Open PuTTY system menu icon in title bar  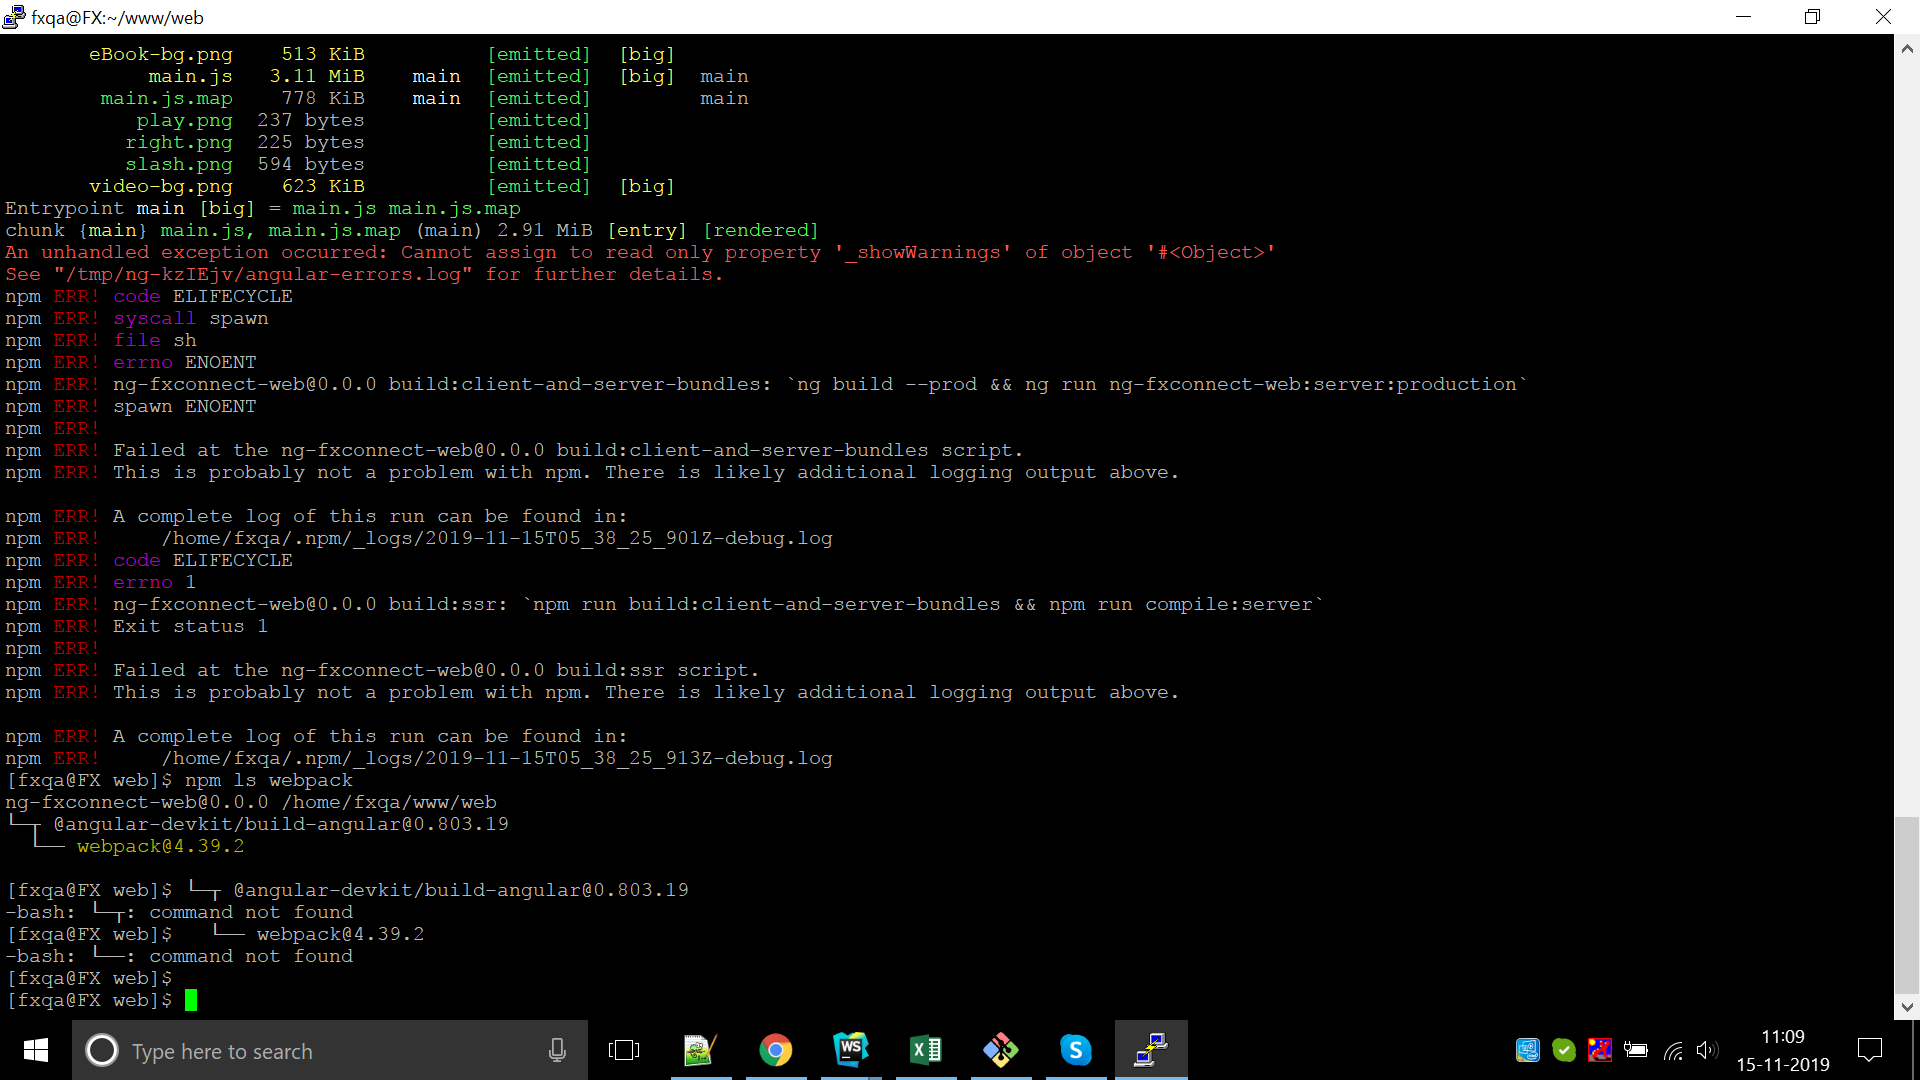tap(14, 17)
